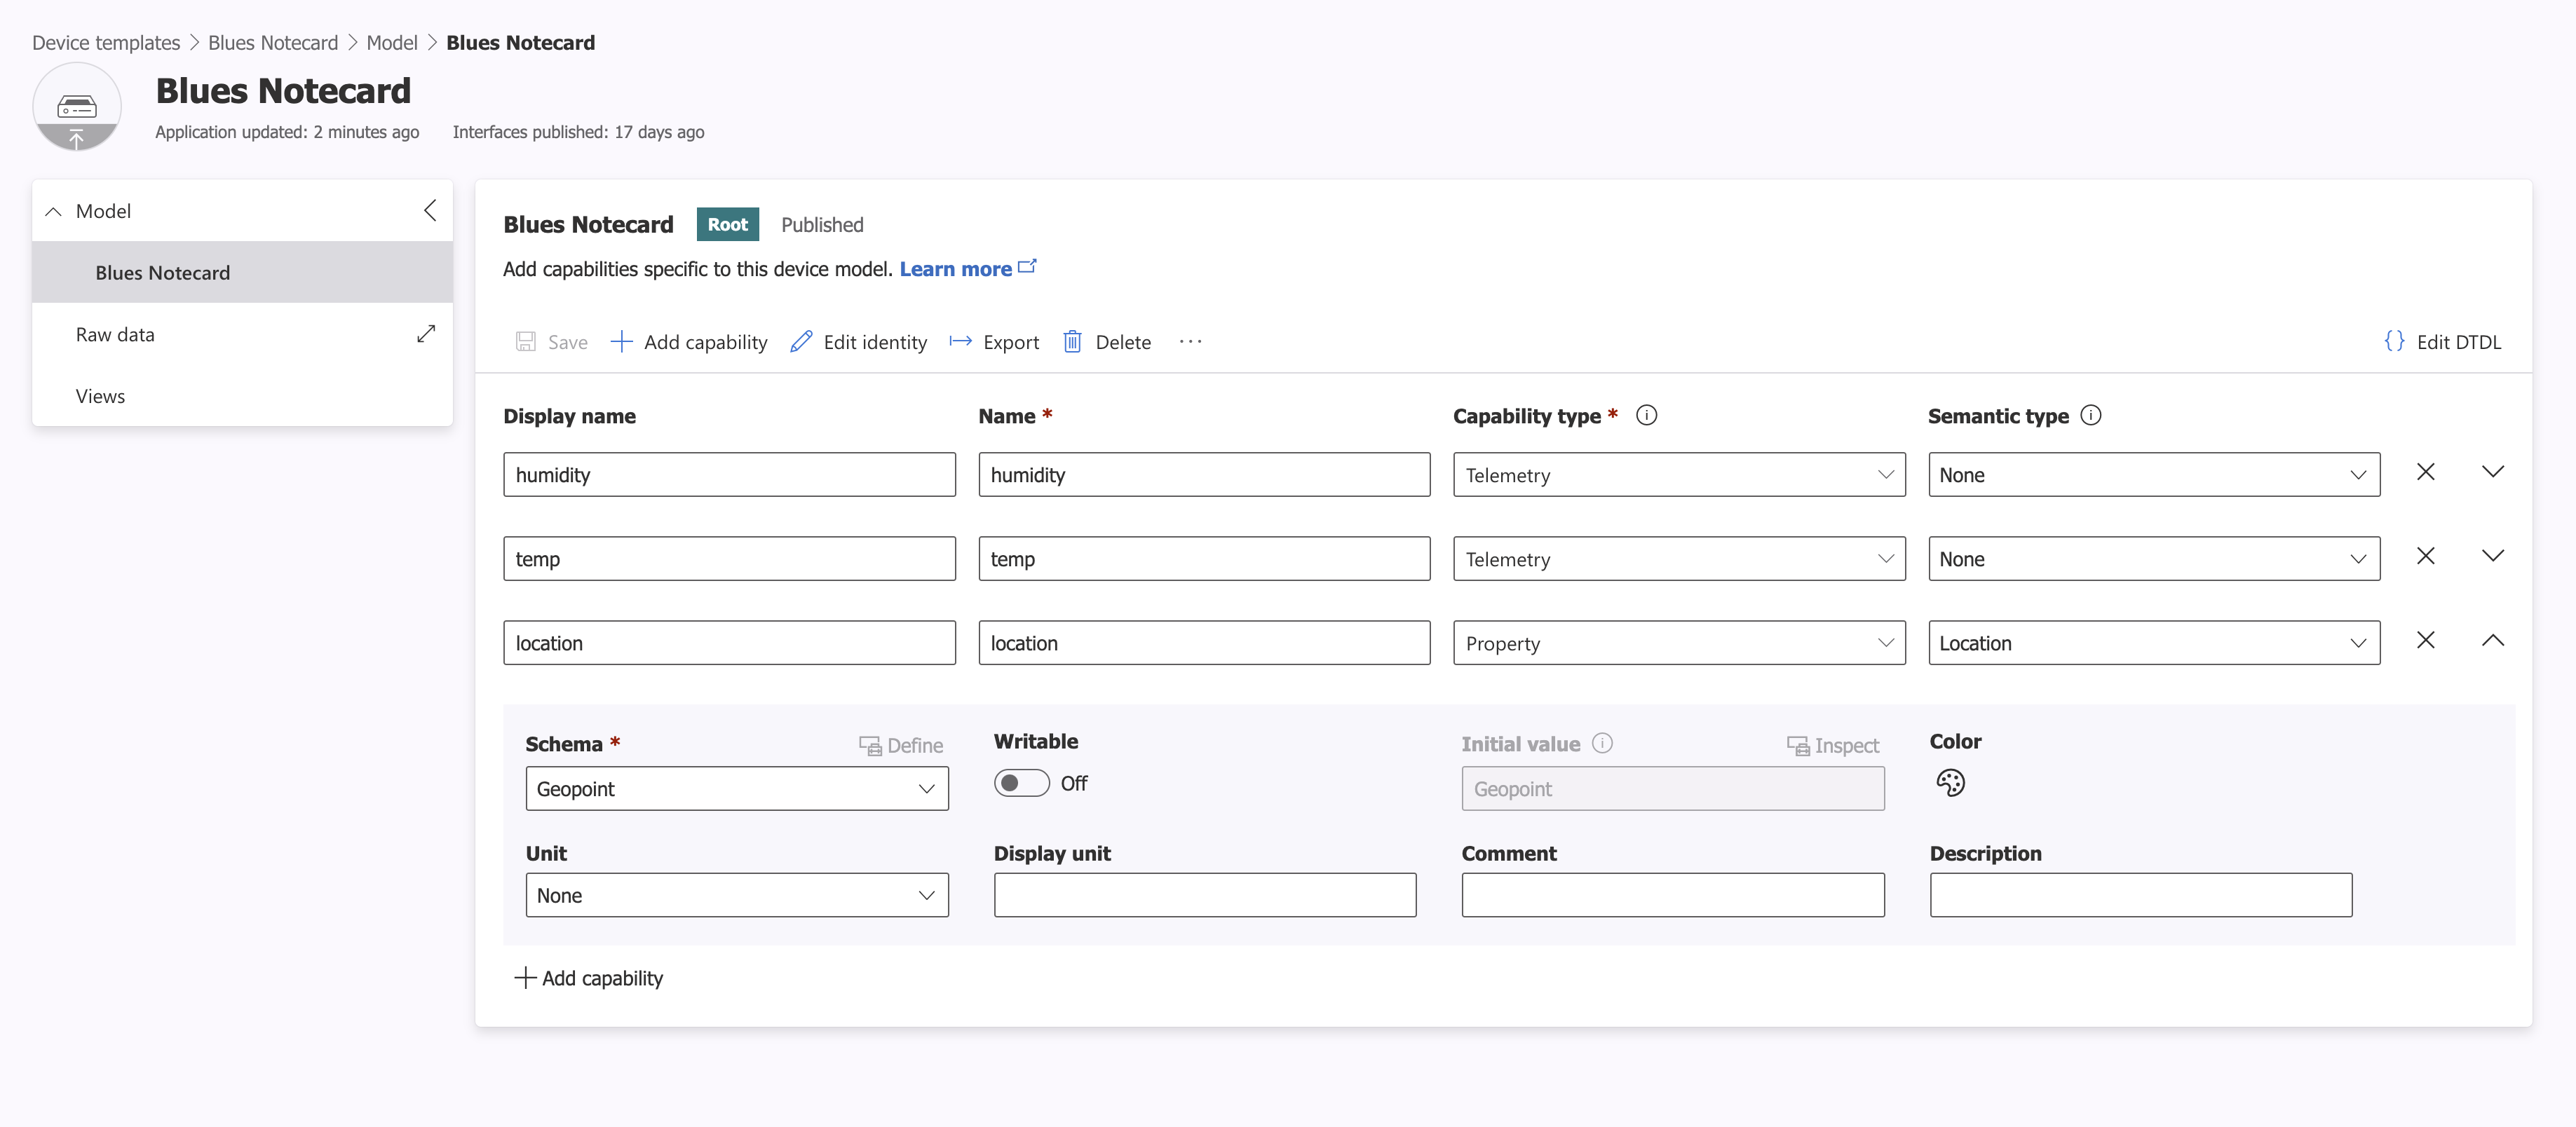Image resolution: width=2576 pixels, height=1127 pixels.
Task: Open the Learn more link
Action: (x=967, y=269)
